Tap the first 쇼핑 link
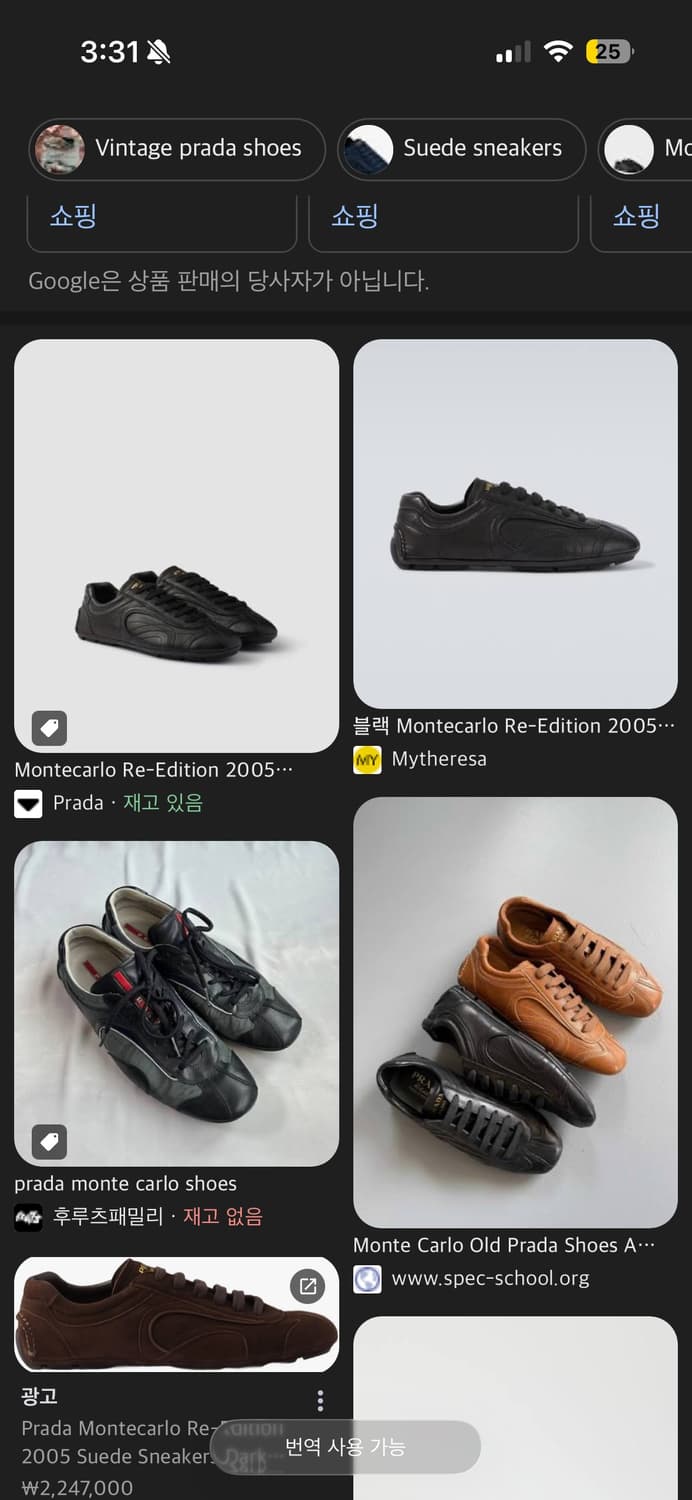The image size is (692, 1500). coord(73,215)
